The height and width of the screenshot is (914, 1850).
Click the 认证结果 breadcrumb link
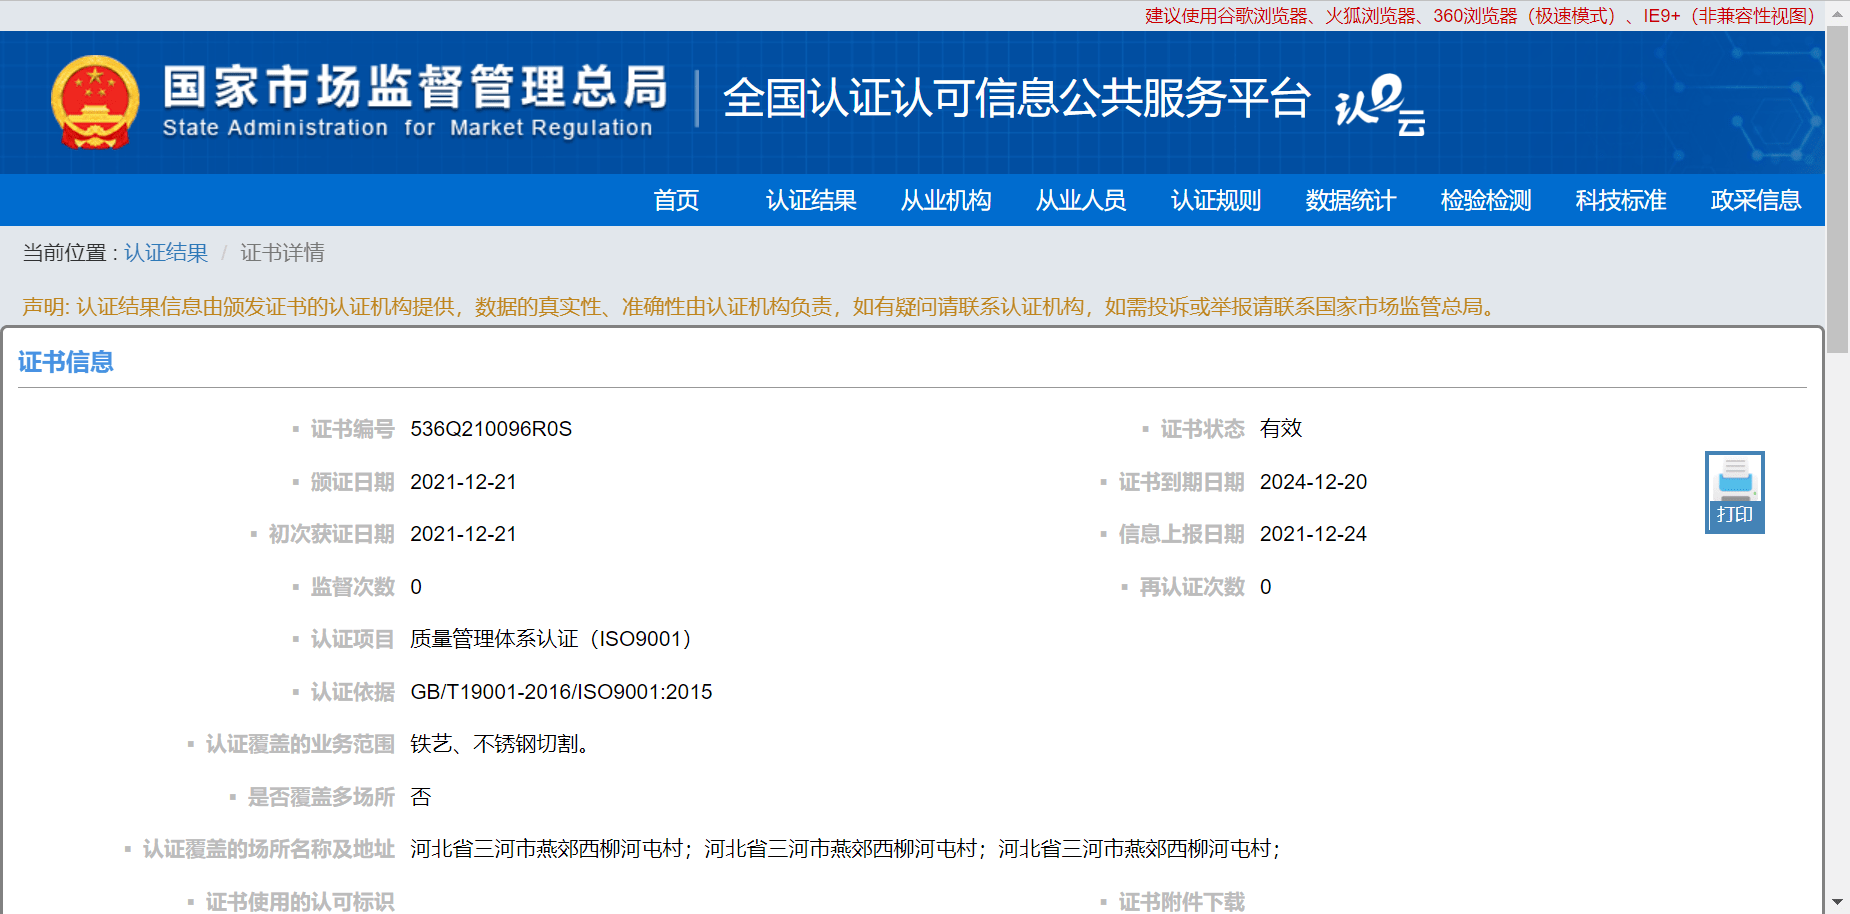coord(166,253)
